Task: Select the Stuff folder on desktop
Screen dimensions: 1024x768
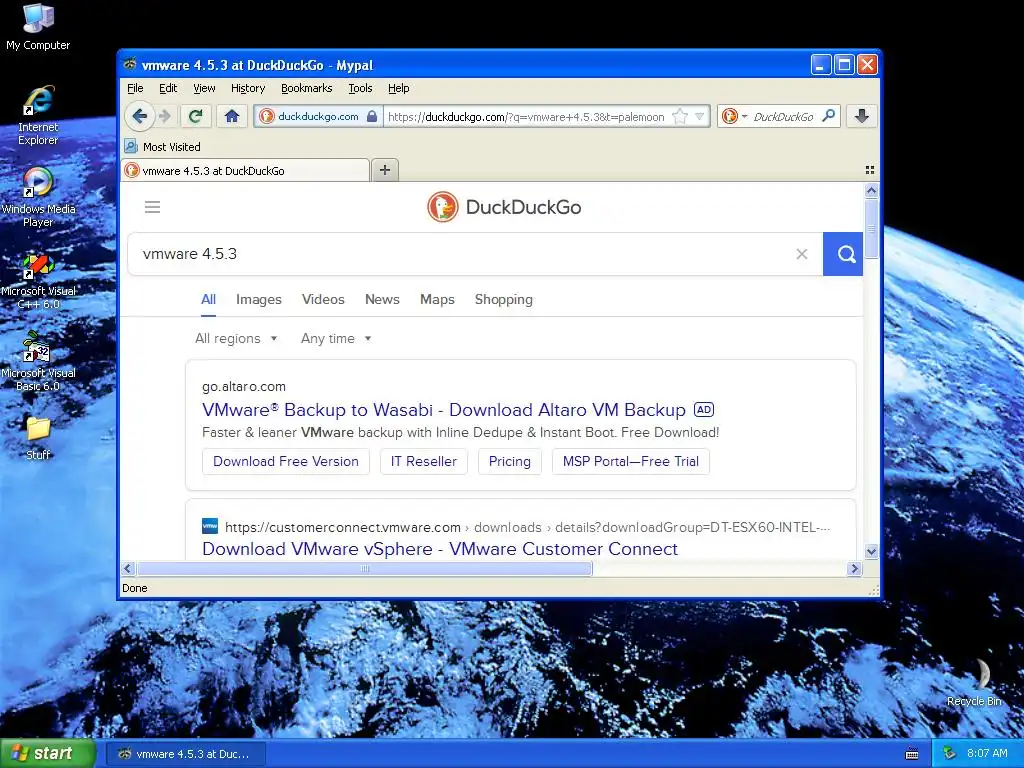Action: coord(38,438)
